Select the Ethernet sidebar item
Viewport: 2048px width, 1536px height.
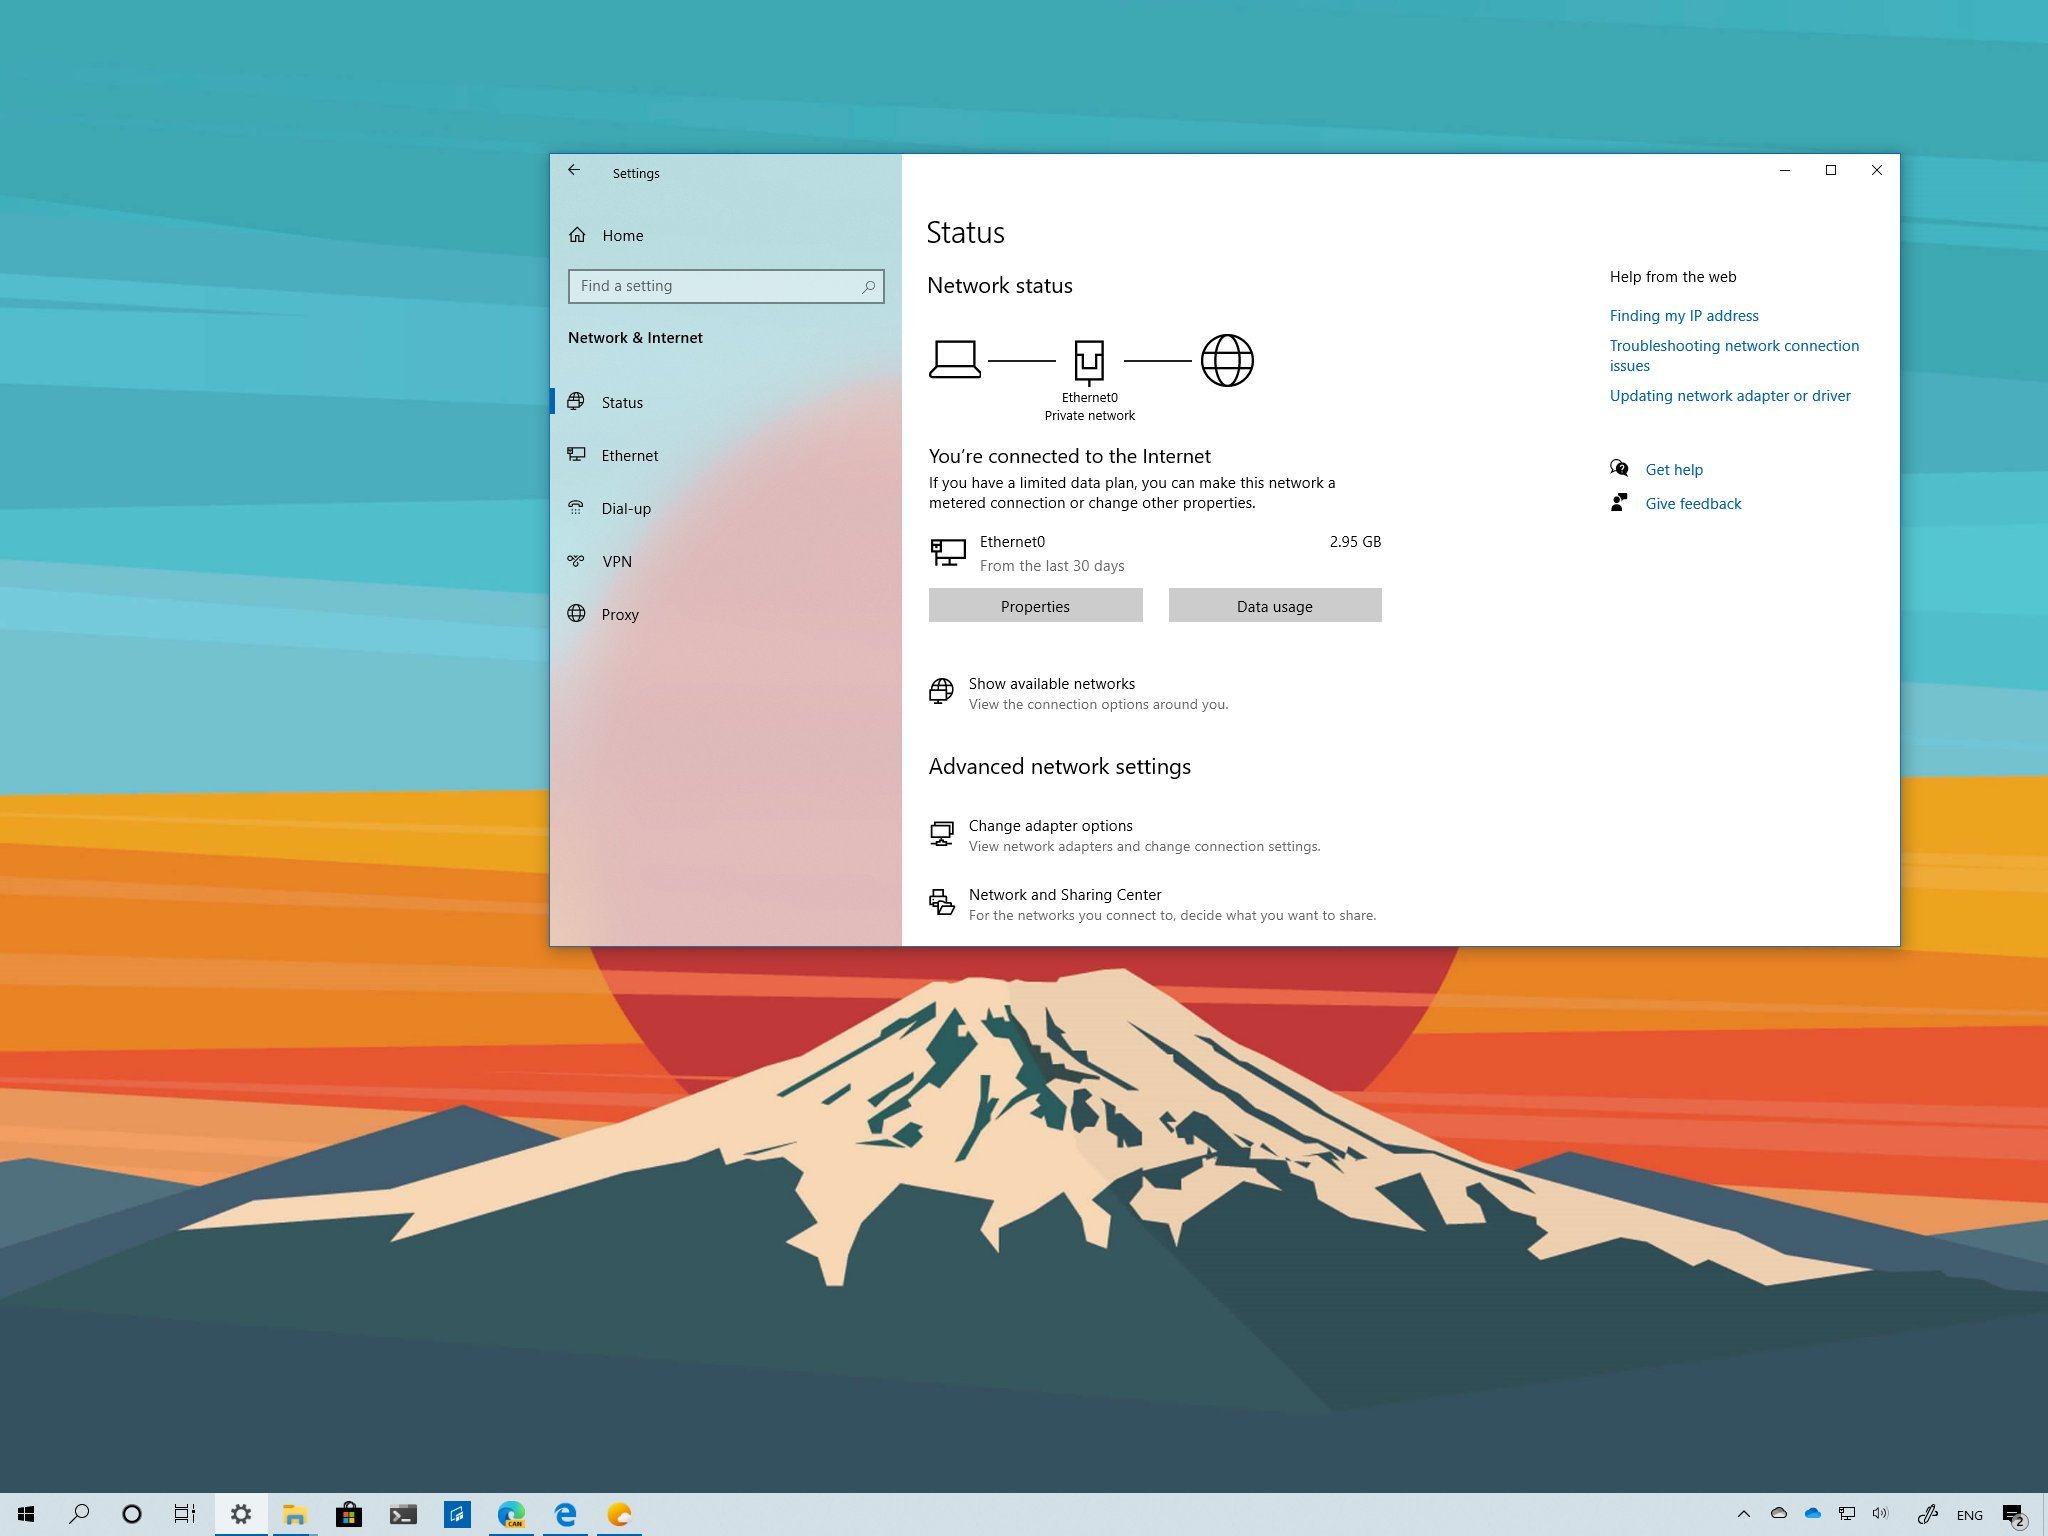pyautogui.click(x=629, y=455)
